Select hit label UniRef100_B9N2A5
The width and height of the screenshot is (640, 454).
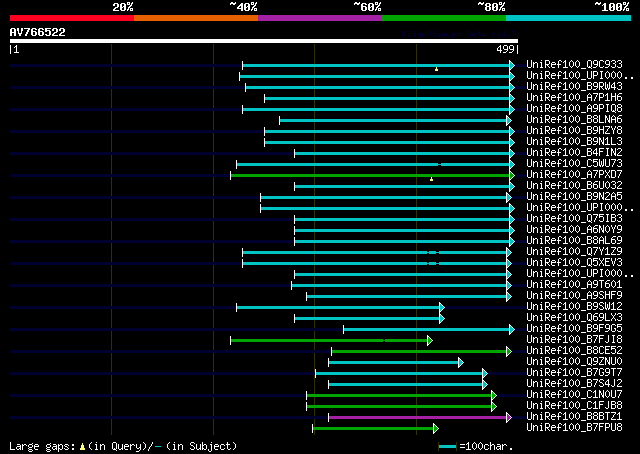(x=574, y=197)
